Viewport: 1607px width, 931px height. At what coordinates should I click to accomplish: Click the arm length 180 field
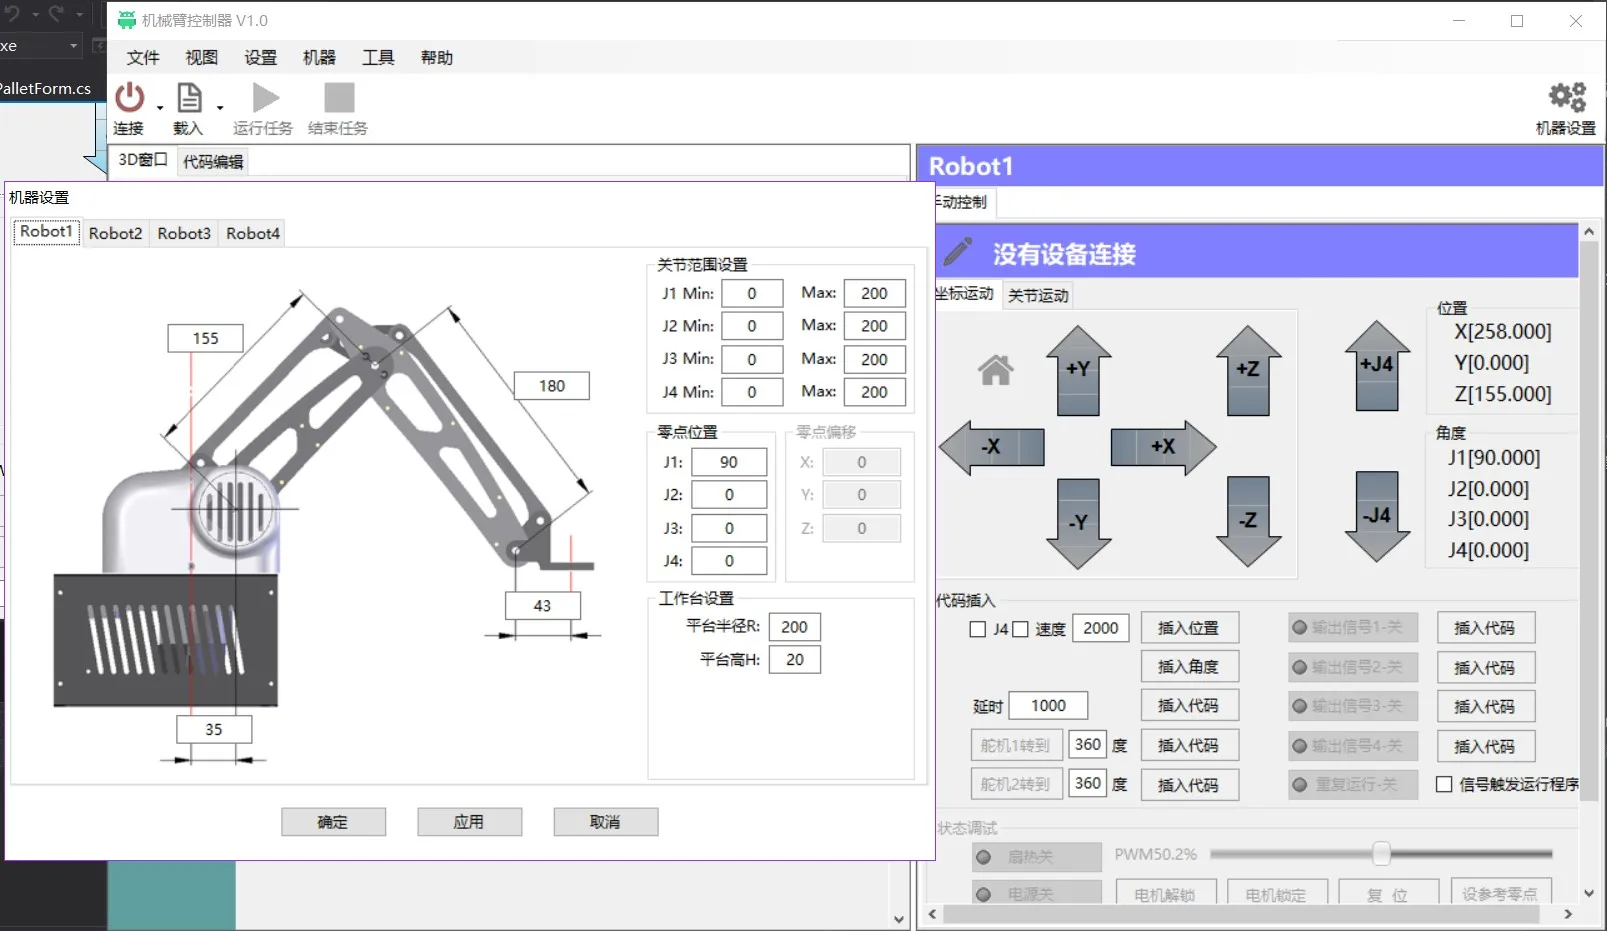coord(552,386)
